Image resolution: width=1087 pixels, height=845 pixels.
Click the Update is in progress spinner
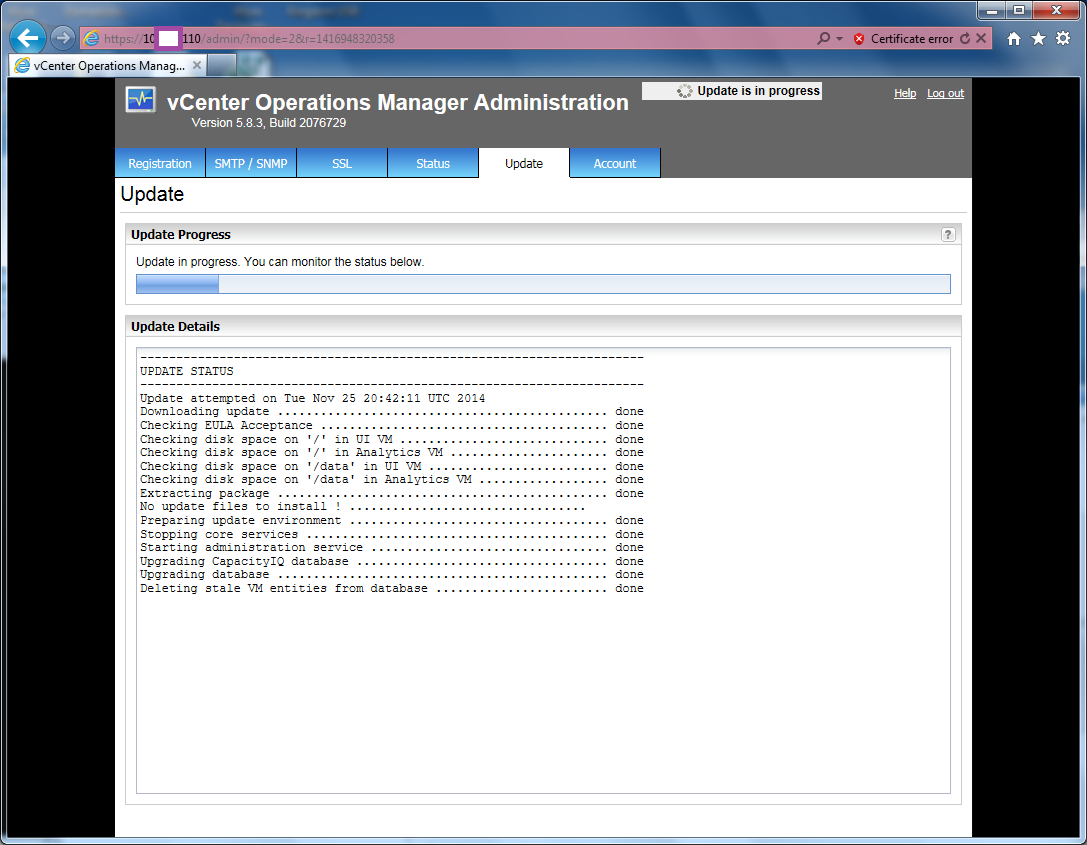pos(684,91)
